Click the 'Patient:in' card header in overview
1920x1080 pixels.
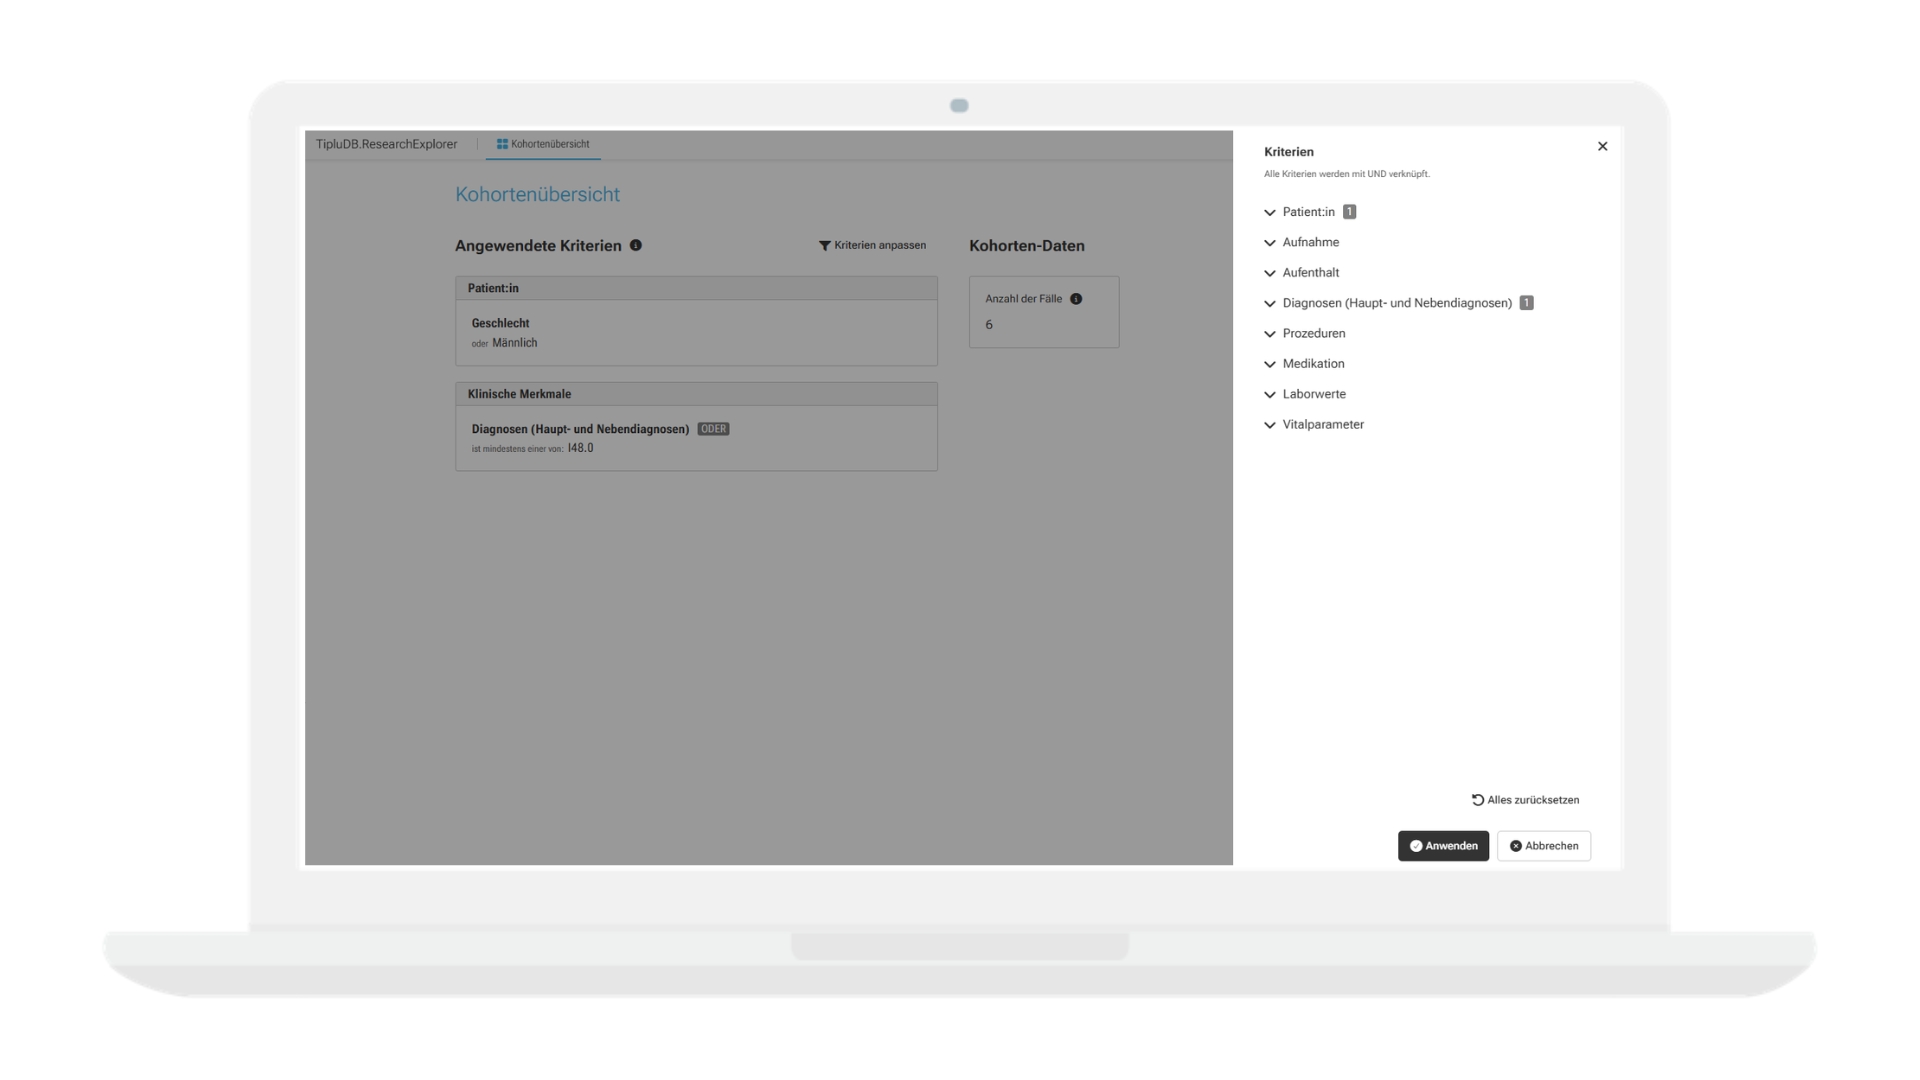tap(696, 288)
